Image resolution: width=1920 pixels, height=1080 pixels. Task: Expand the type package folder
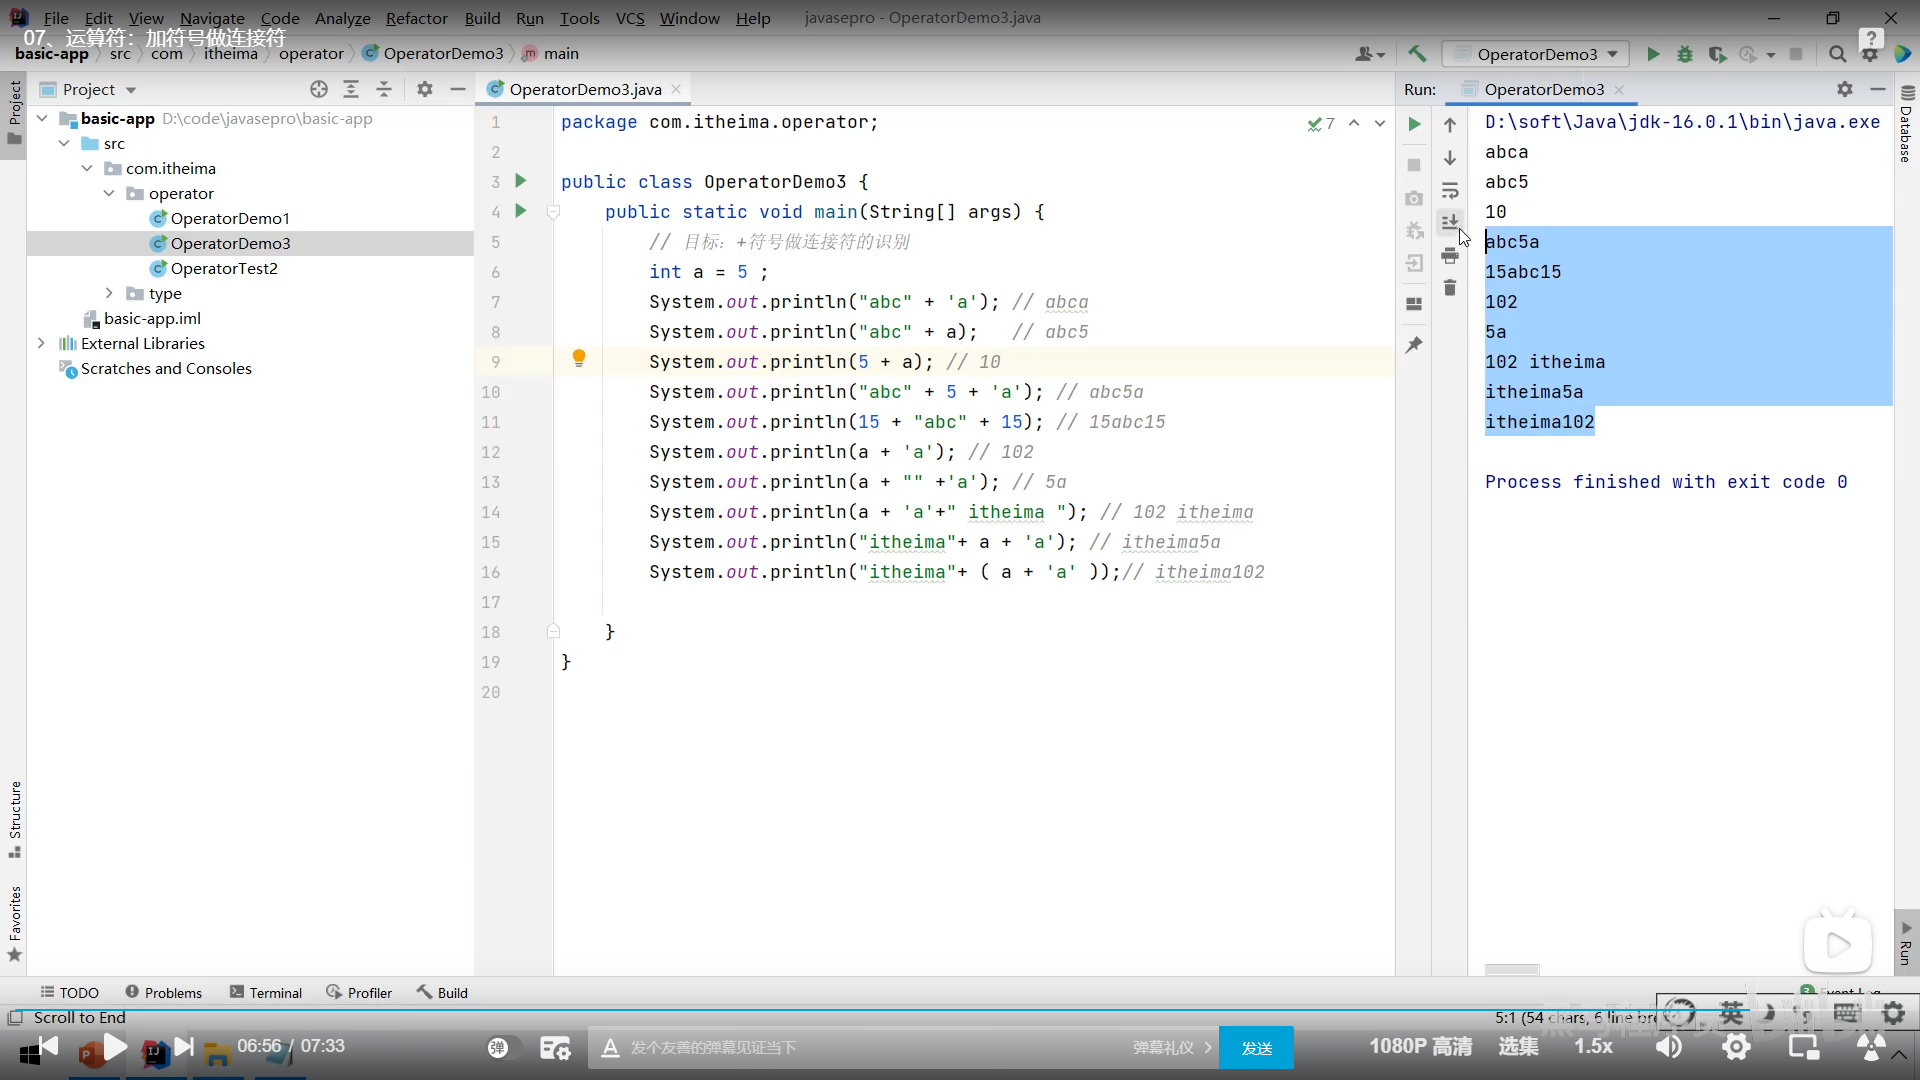click(x=109, y=293)
